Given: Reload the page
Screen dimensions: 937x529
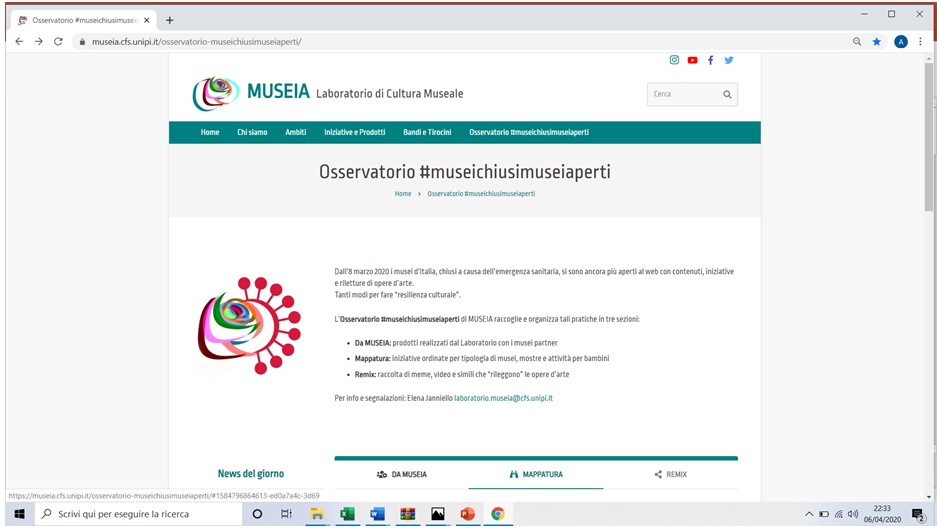Looking at the screenshot, I should click(58, 41).
